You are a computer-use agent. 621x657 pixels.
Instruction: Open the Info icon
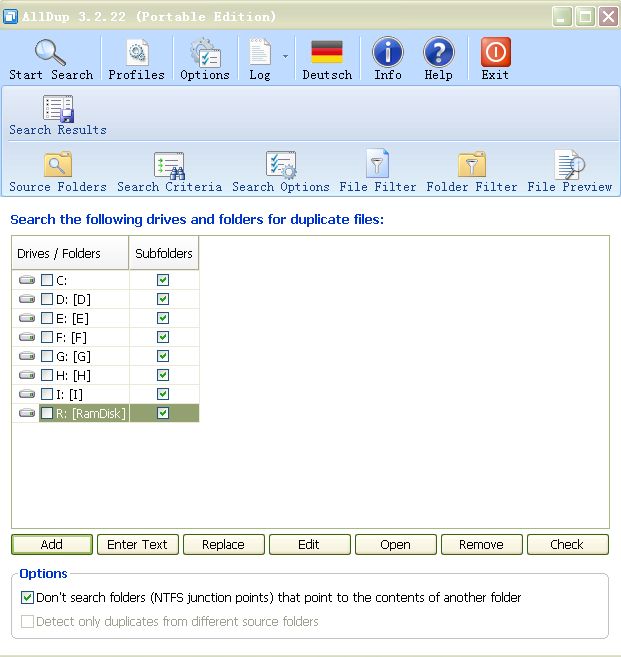388,53
